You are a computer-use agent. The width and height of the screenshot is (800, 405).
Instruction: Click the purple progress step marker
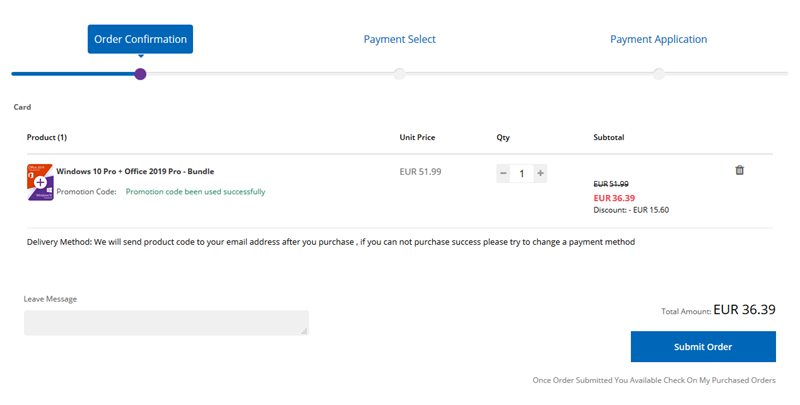point(140,74)
